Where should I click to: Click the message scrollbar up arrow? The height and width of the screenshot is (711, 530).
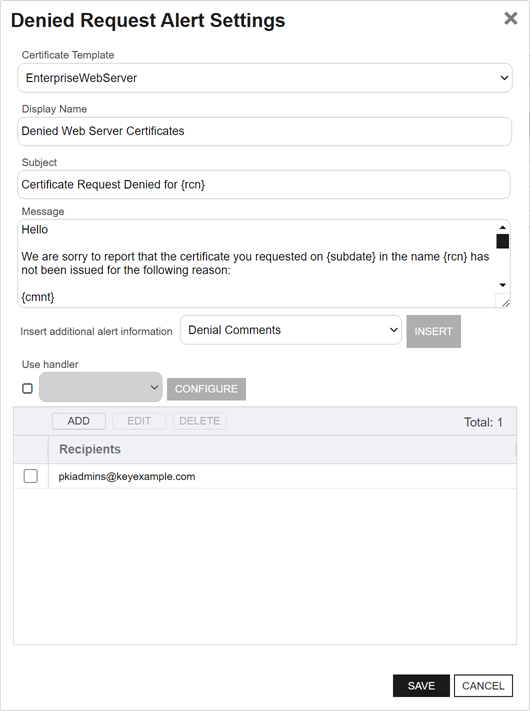pyautogui.click(x=502, y=228)
